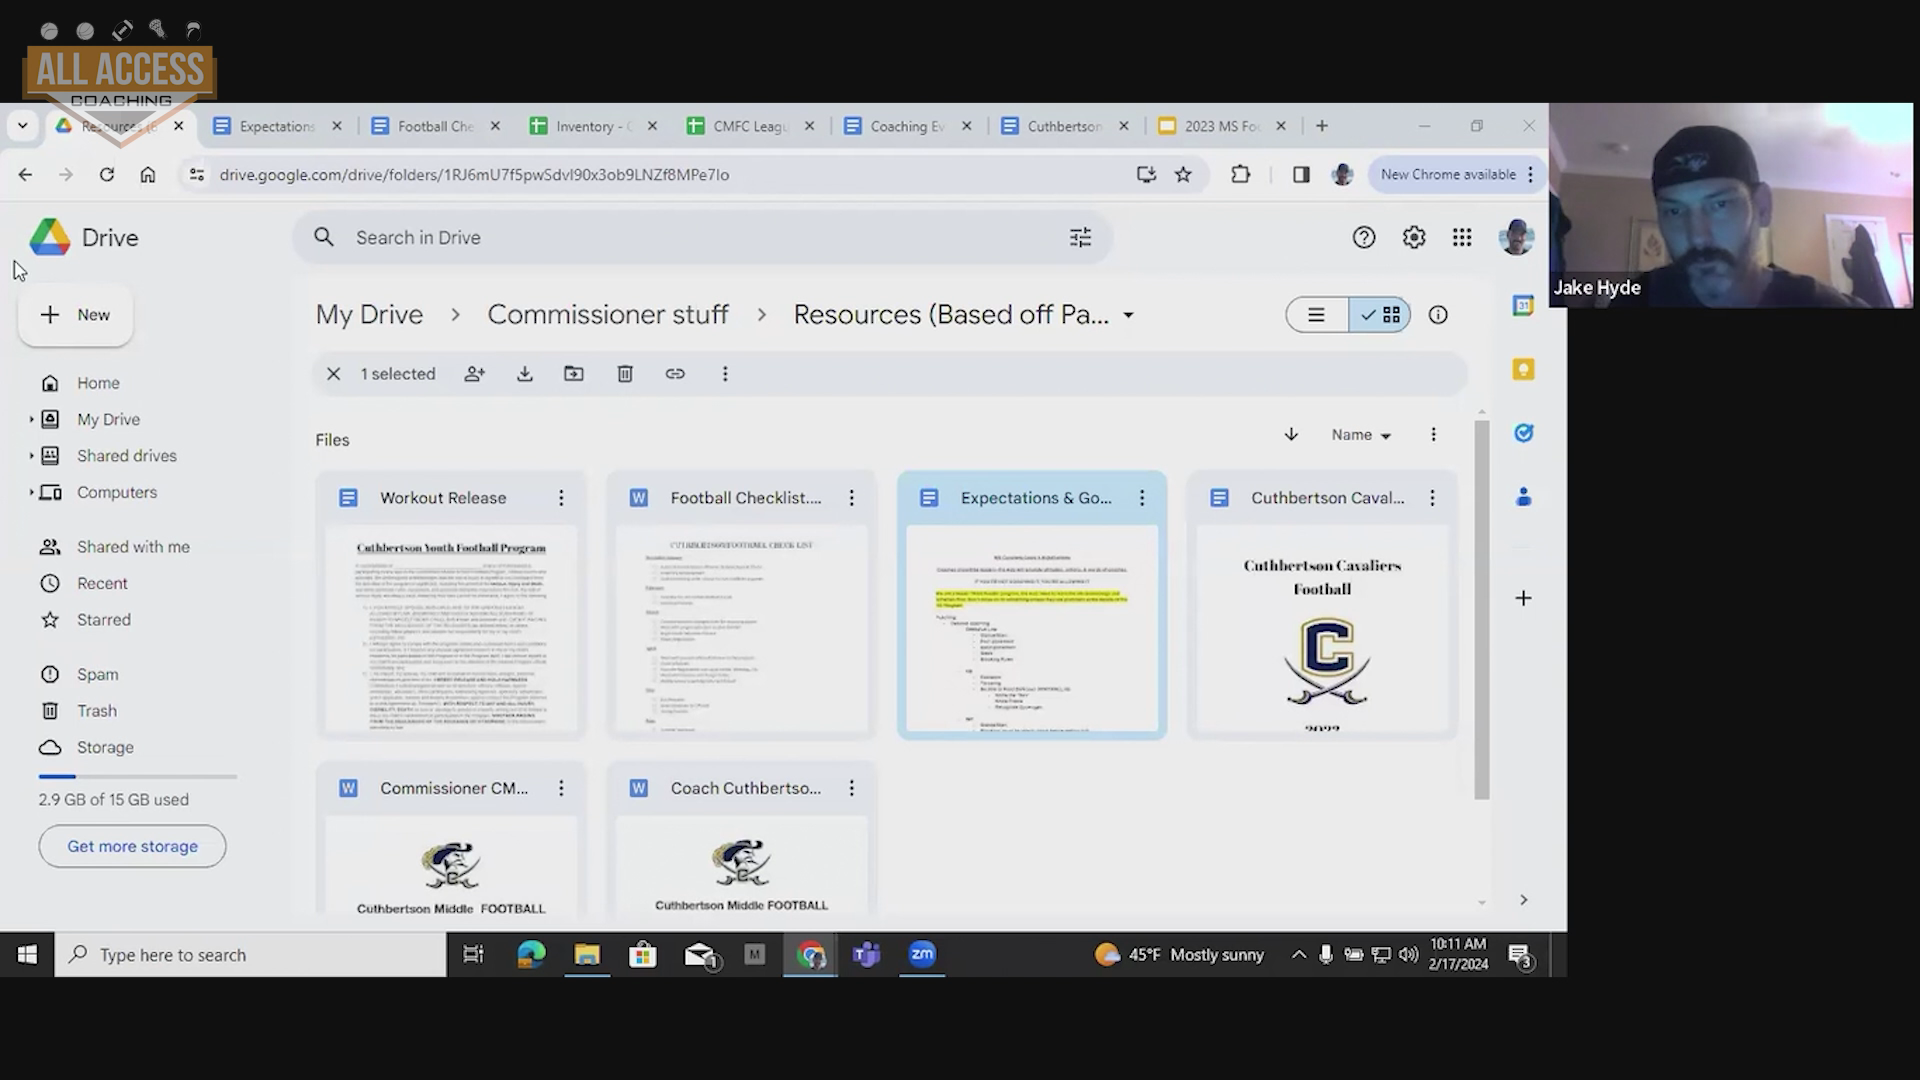1920x1080 pixels.
Task: Open Chrome tab search dropdown
Action: click(22, 126)
